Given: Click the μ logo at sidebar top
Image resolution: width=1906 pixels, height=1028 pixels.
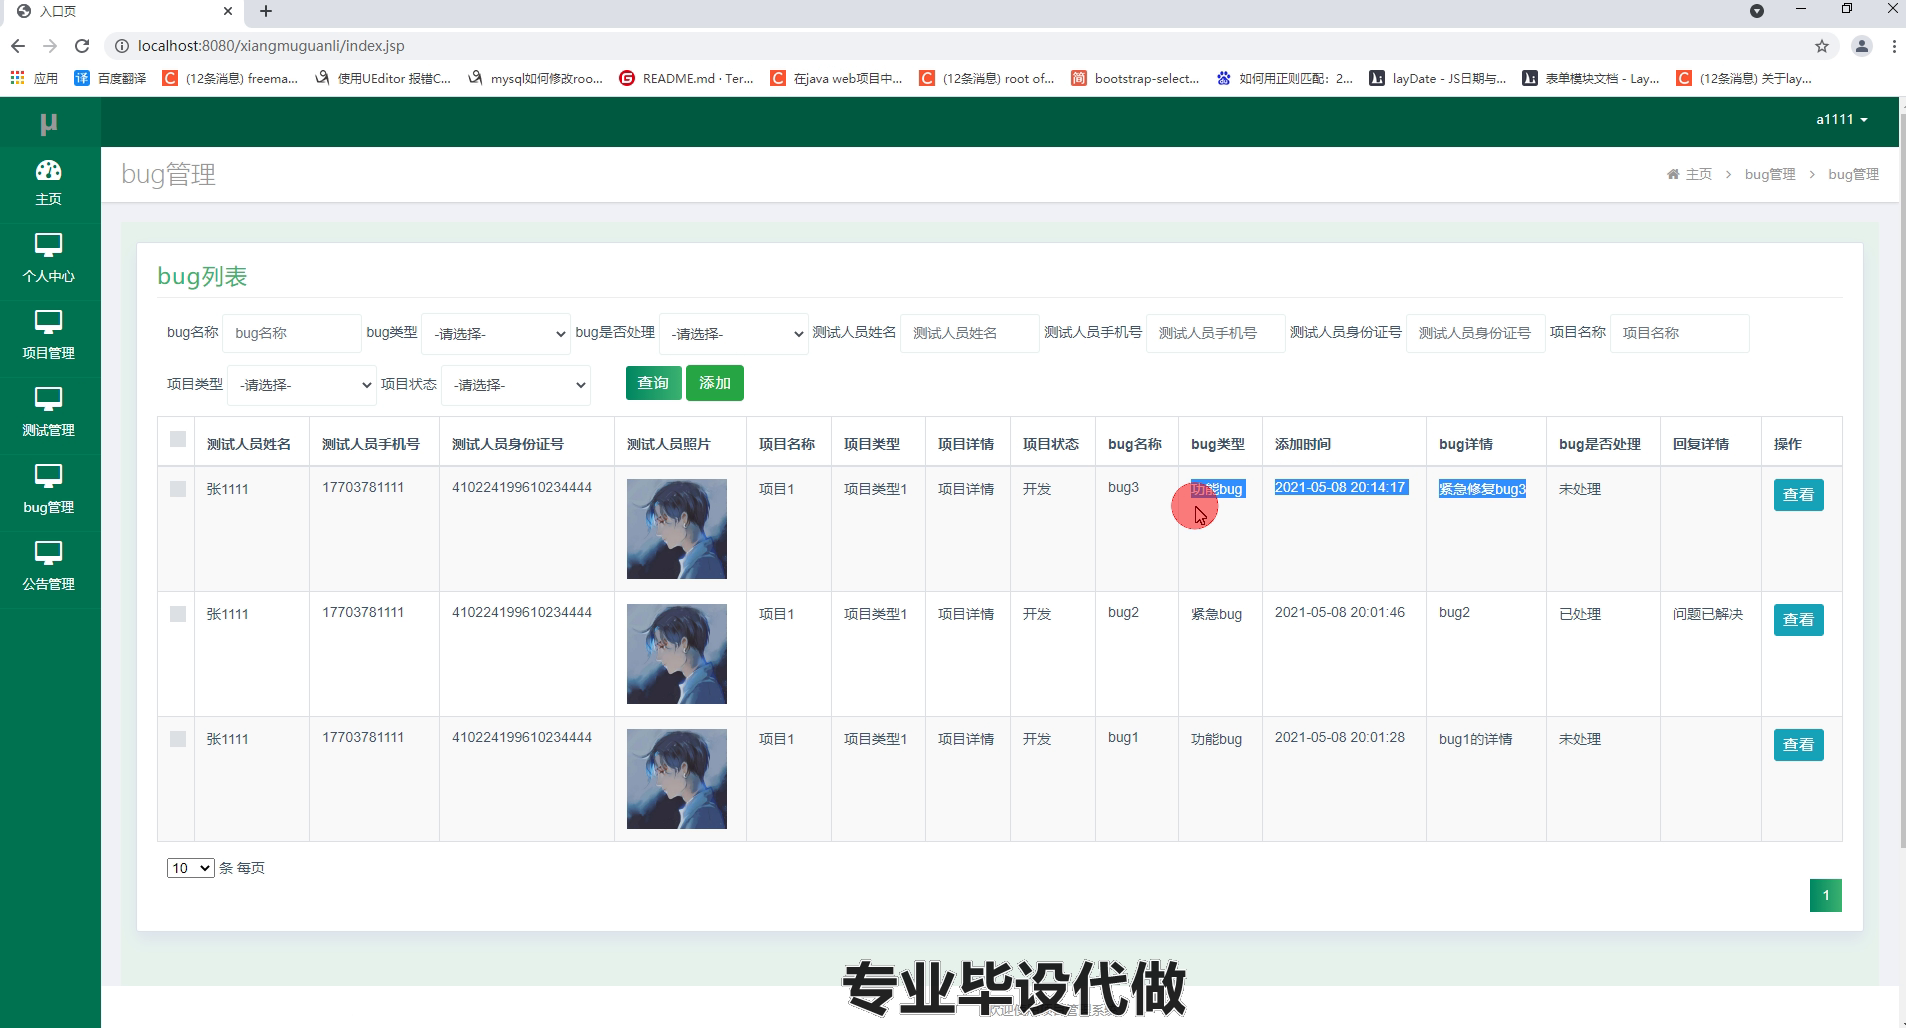Looking at the screenshot, I should tap(48, 123).
